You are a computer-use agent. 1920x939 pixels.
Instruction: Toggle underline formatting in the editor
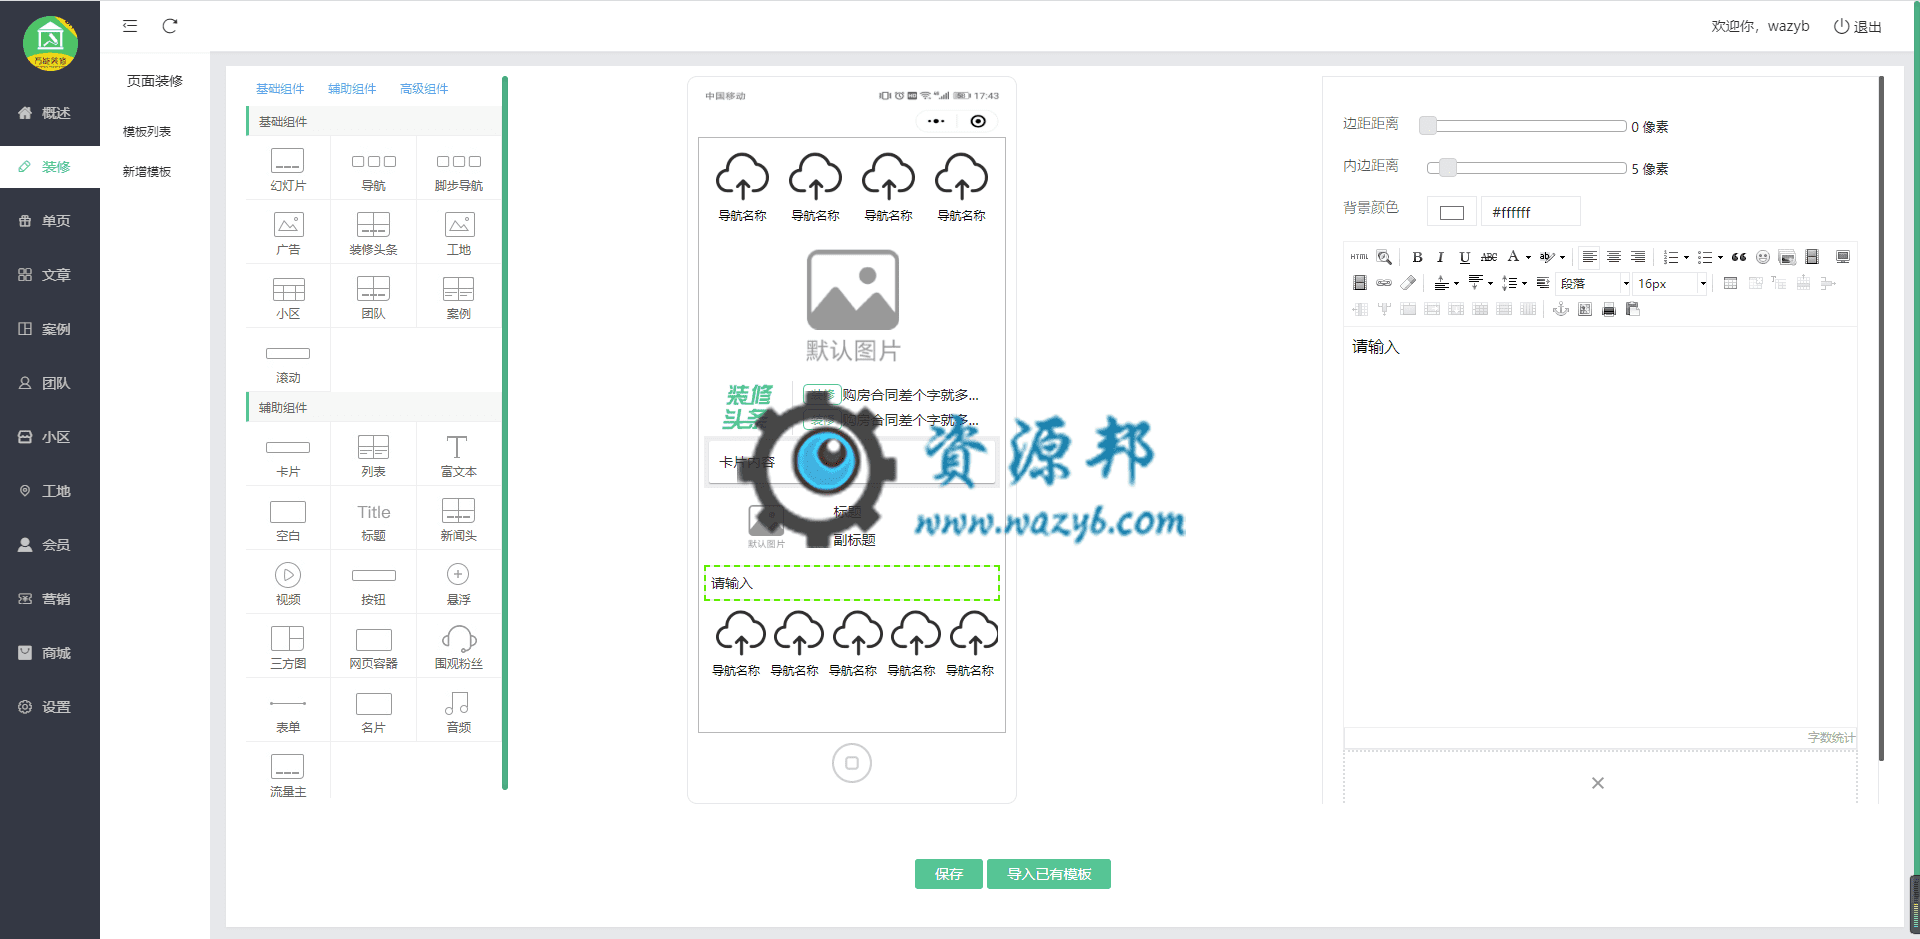[1464, 257]
